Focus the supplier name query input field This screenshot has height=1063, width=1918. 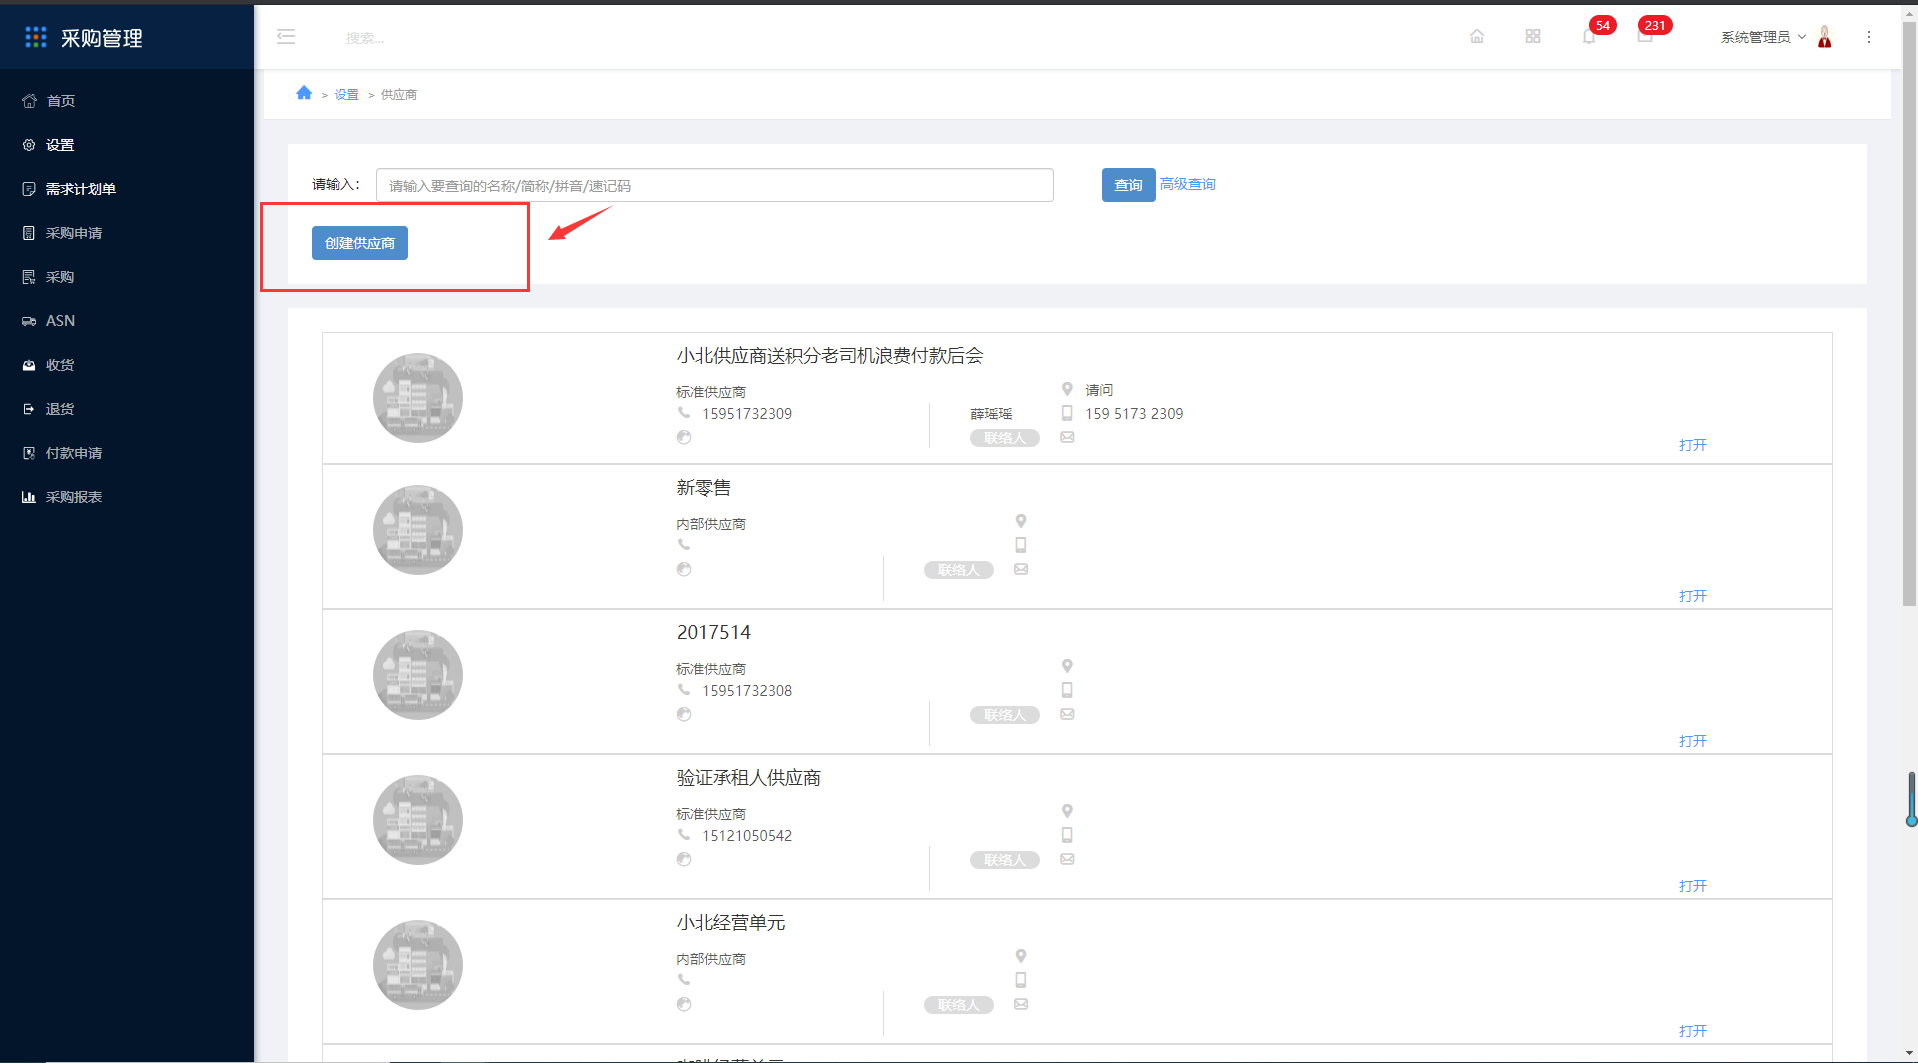click(715, 185)
